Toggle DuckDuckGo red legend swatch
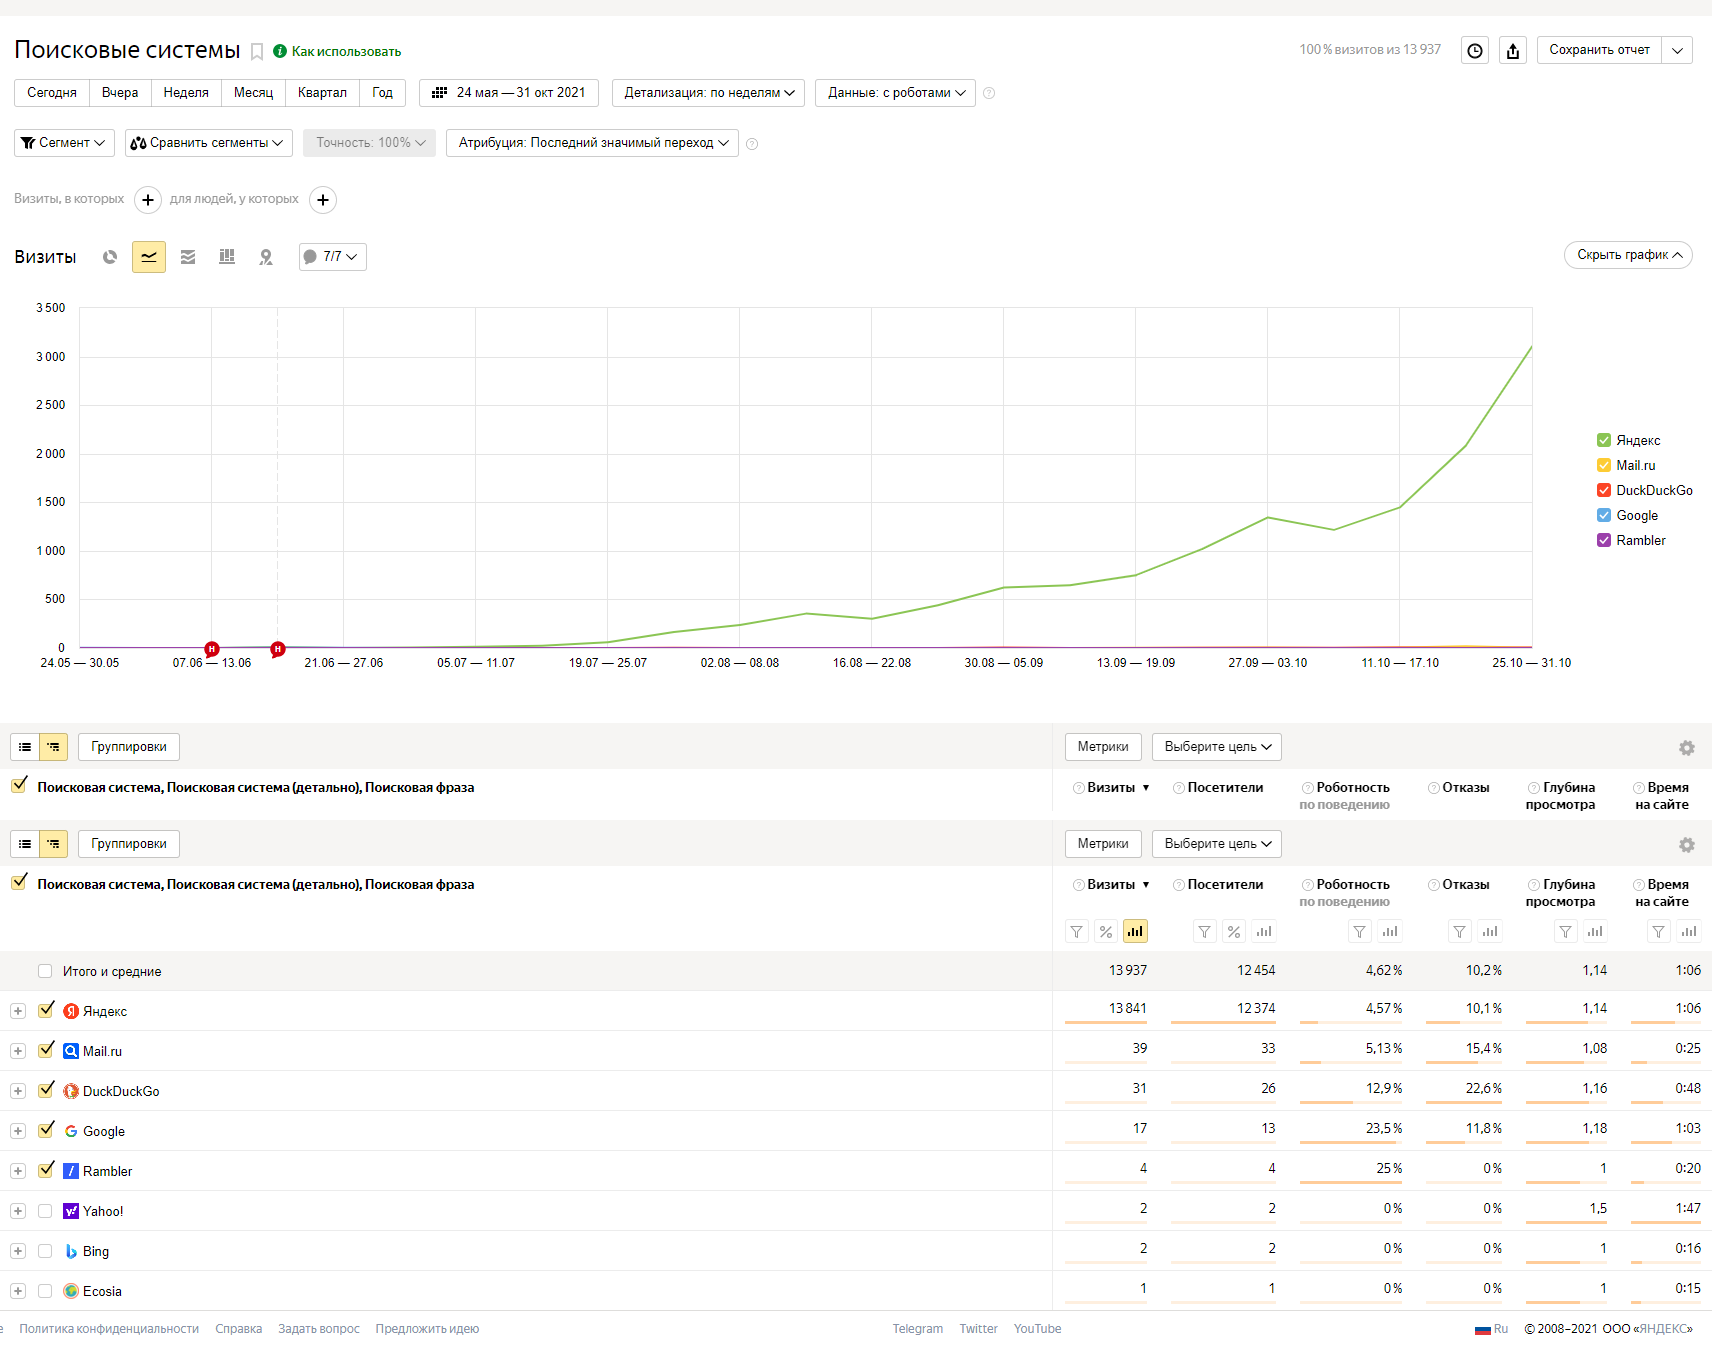The height and width of the screenshot is (1347, 1712). point(1604,490)
